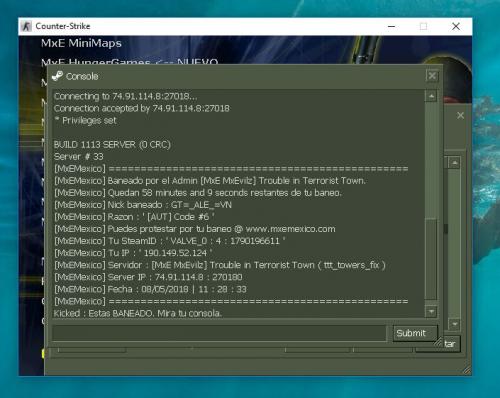Click the Counter-Strike icon in the title bar
Image resolution: width=500 pixels, height=398 pixels.
point(26,26)
